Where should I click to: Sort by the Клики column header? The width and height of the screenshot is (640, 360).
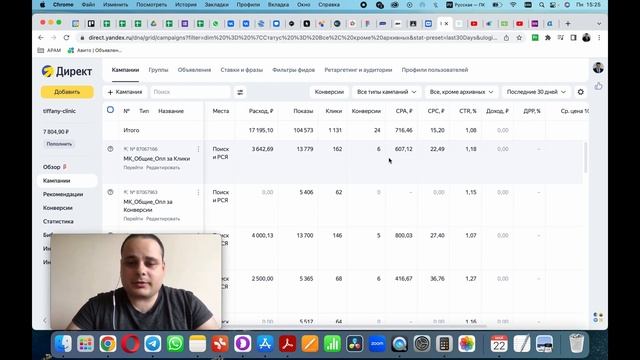[x=333, y=111]
